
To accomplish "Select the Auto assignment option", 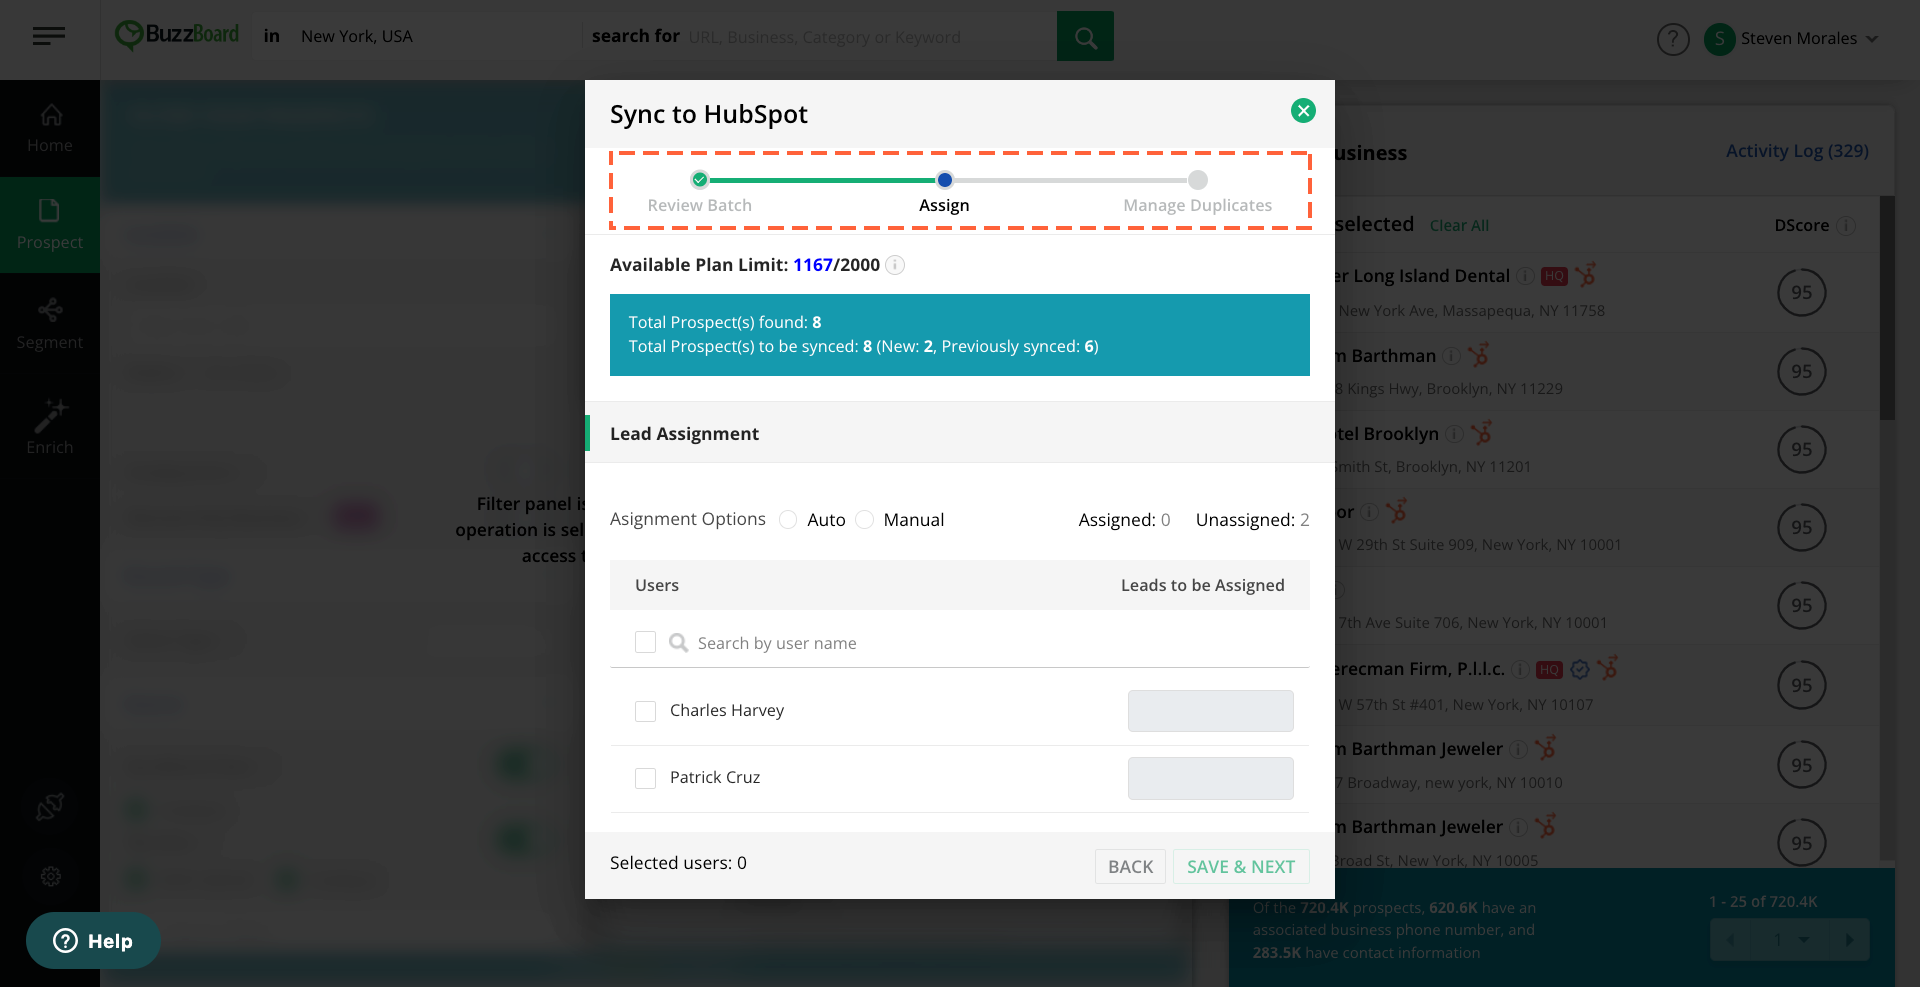I will tap(788, 520).
